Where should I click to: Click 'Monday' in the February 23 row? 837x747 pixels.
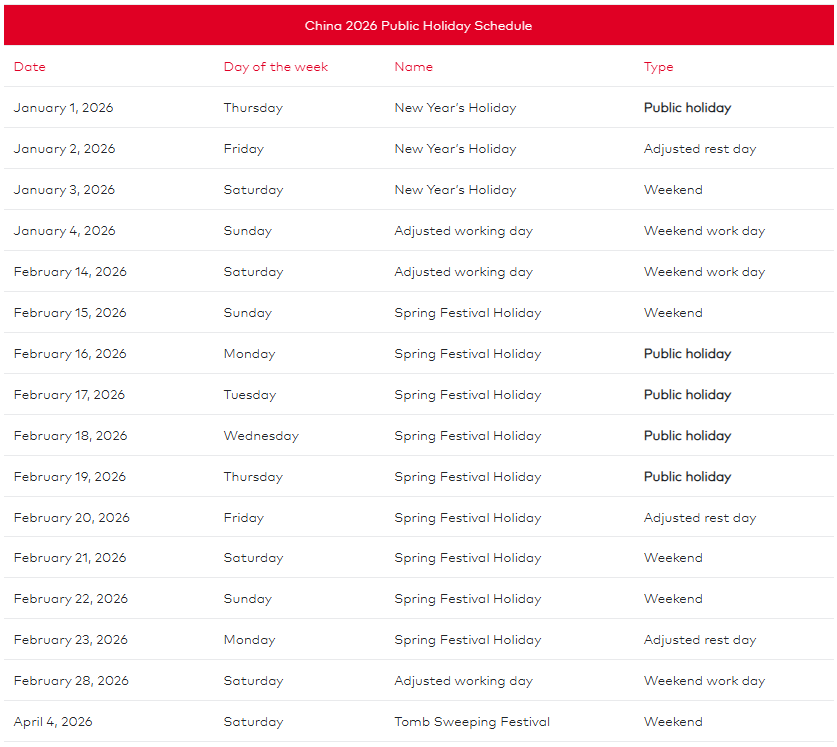coord(249,640)
